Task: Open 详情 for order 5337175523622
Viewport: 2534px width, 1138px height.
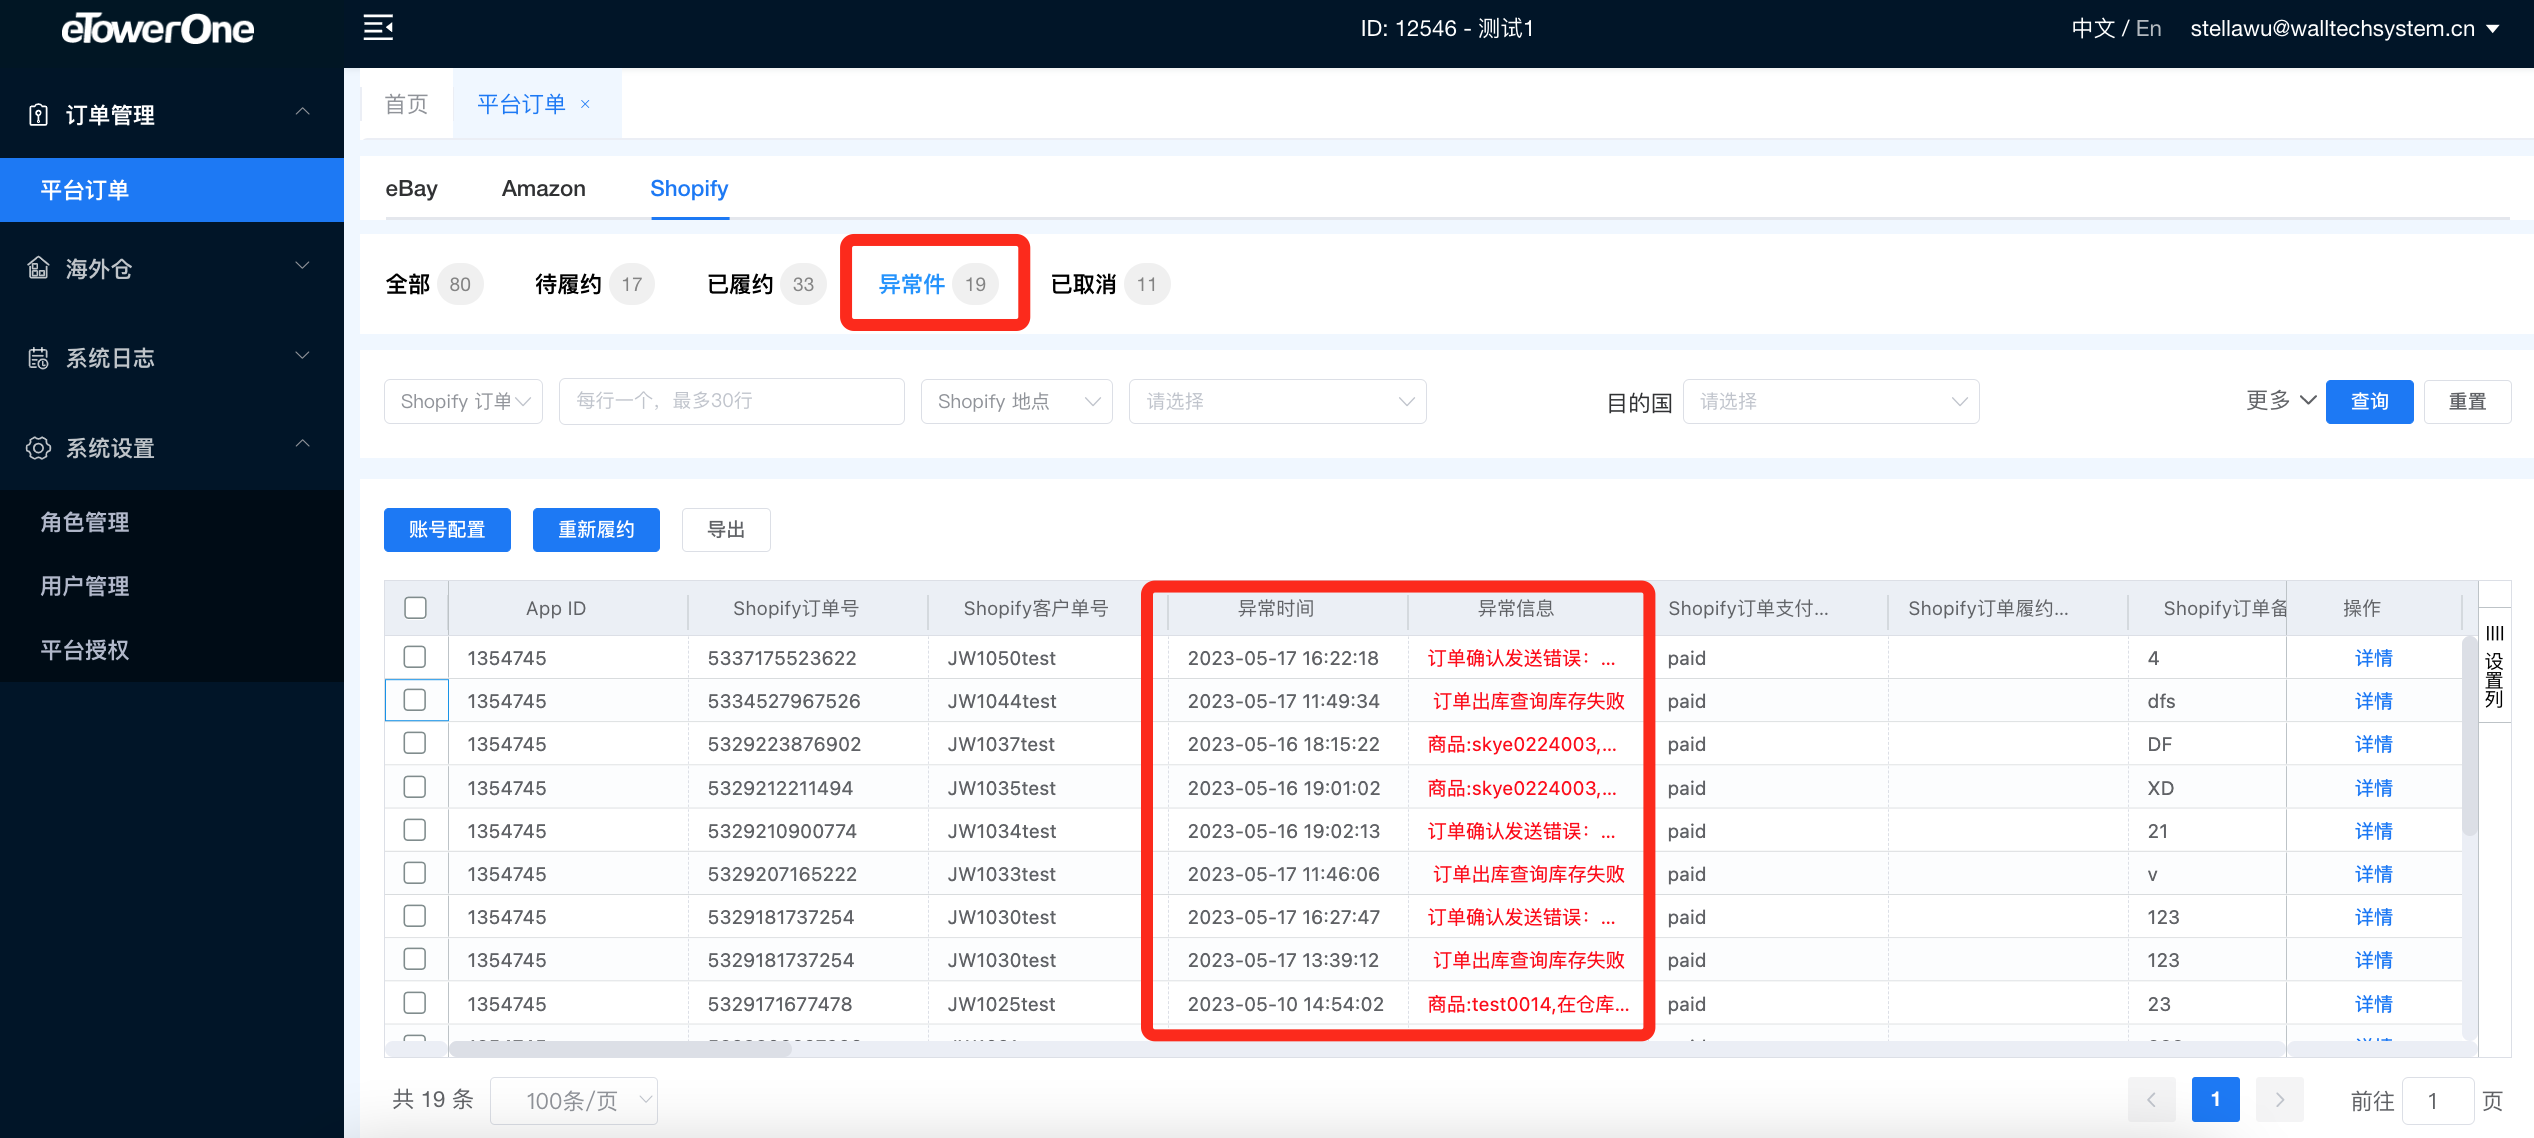Action: pyautogui.click(x=2373, y=657)
